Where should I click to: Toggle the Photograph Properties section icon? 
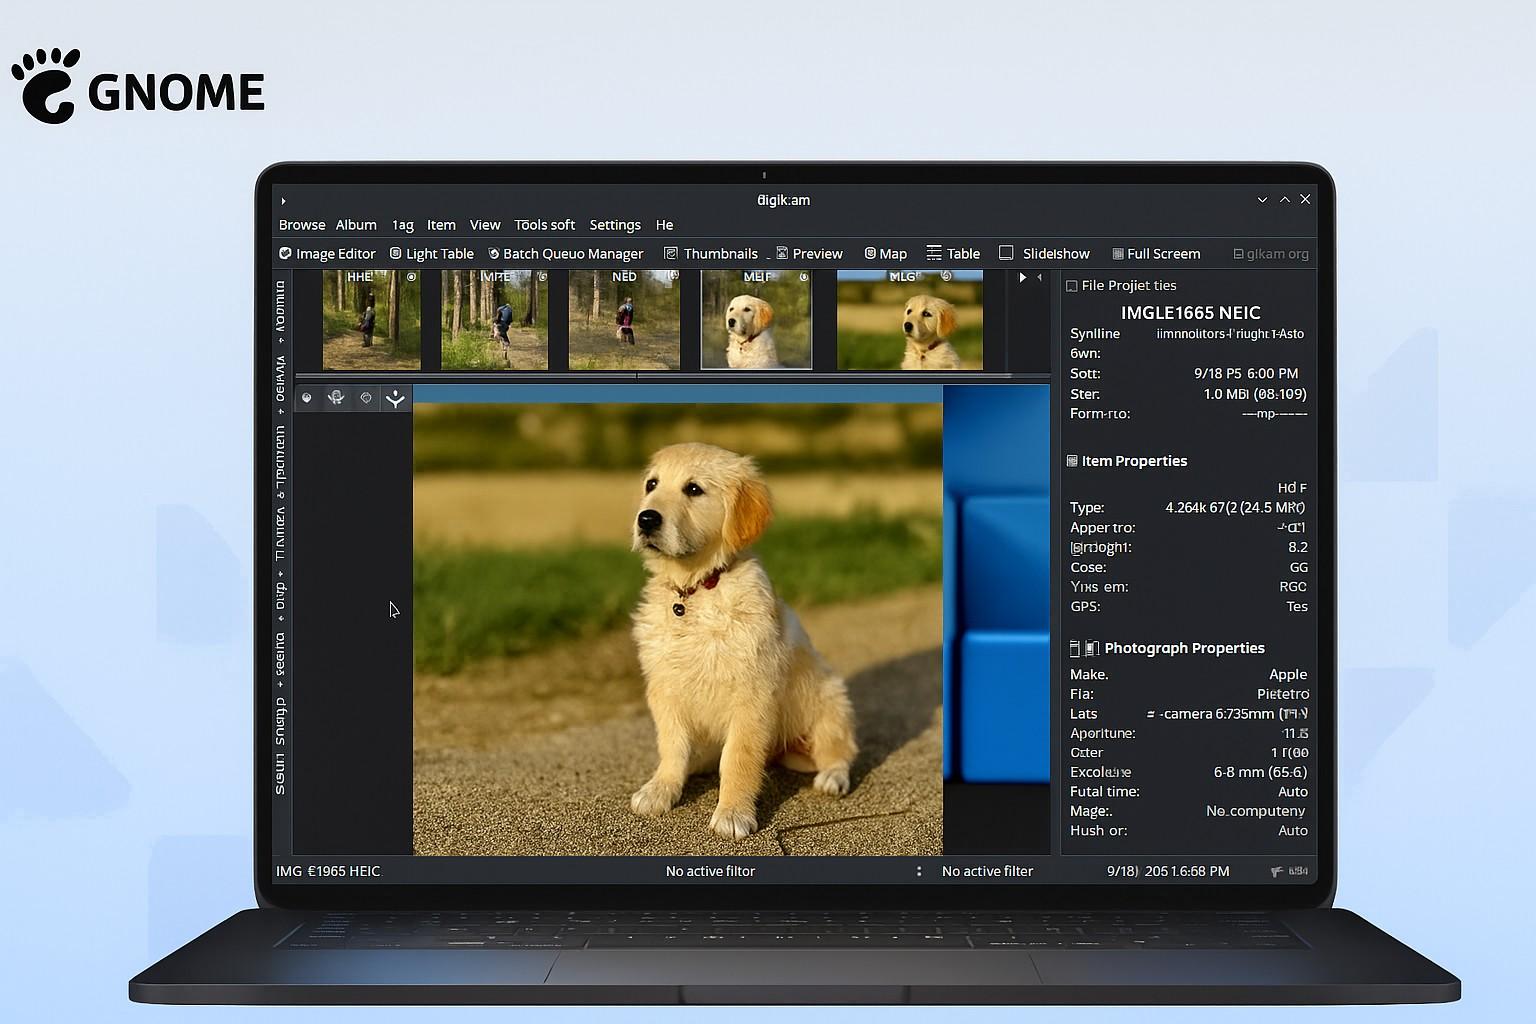coord(1075,648)
